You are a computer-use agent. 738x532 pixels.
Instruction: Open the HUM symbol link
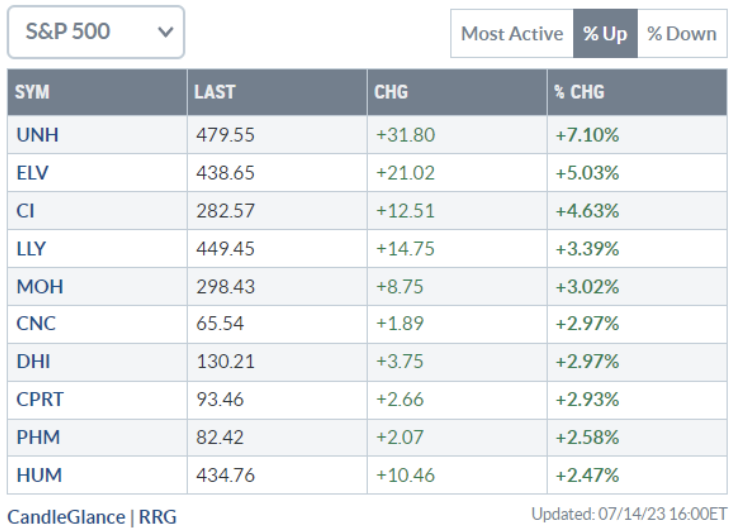38,474
